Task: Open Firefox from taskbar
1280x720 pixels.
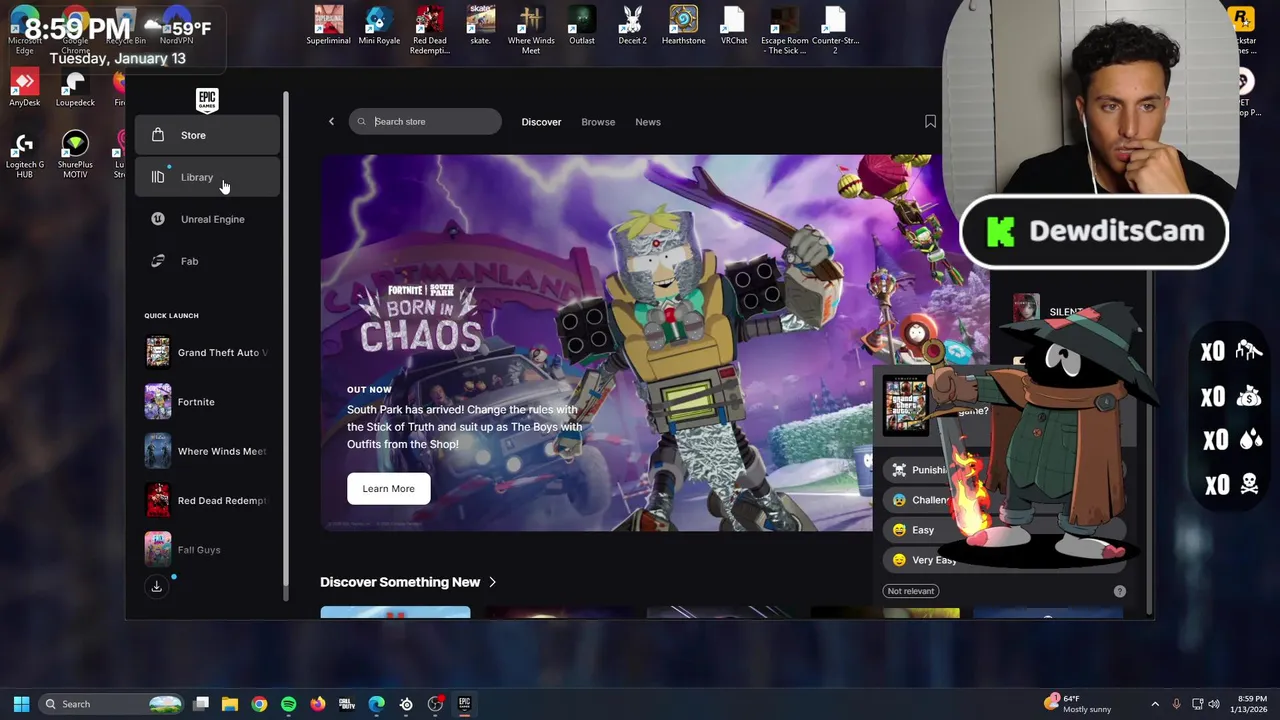Action: pyautogui.click(x=318, y=704)
